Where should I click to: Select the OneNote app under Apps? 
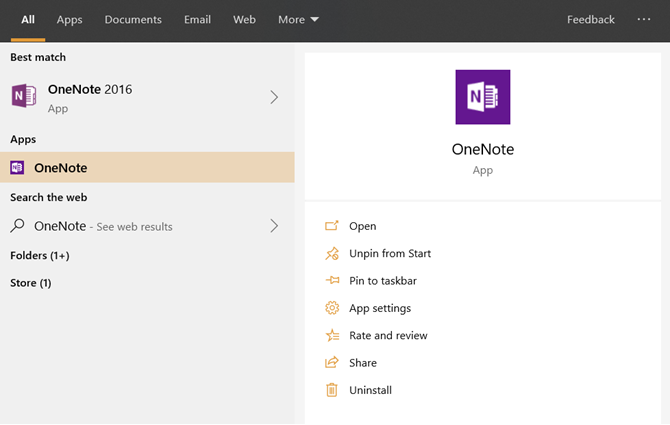(60, 168)
